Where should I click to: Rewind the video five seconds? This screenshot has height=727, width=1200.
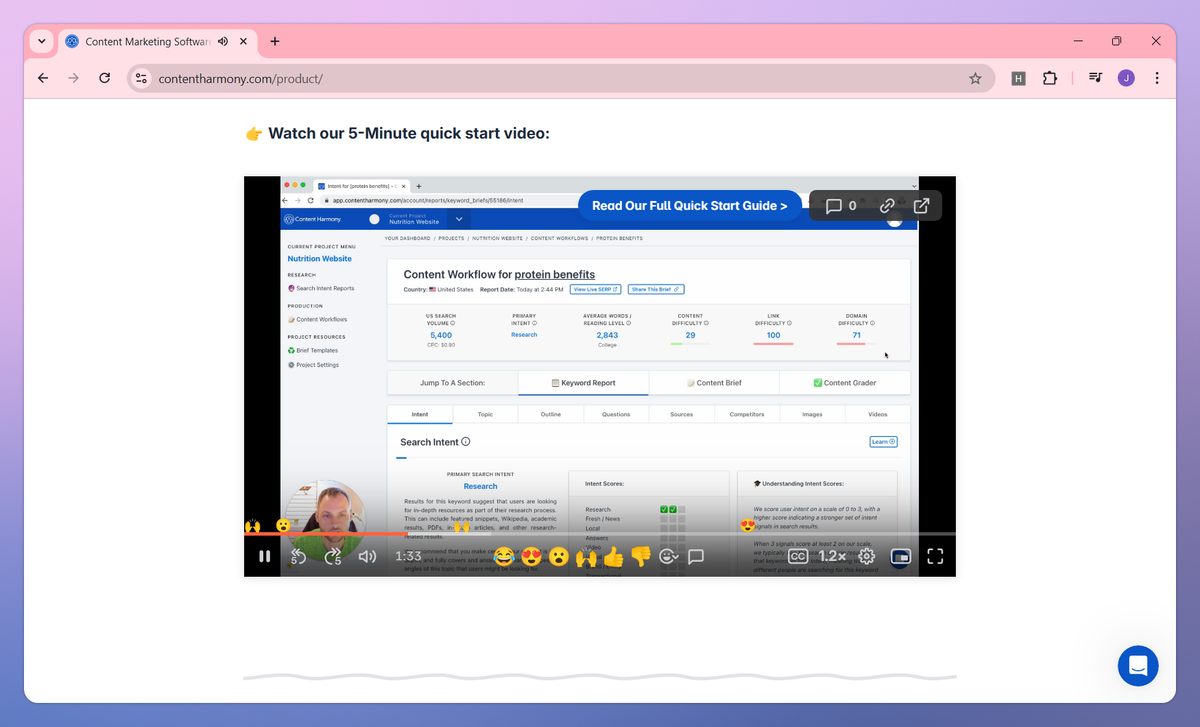tap(299, 556)
